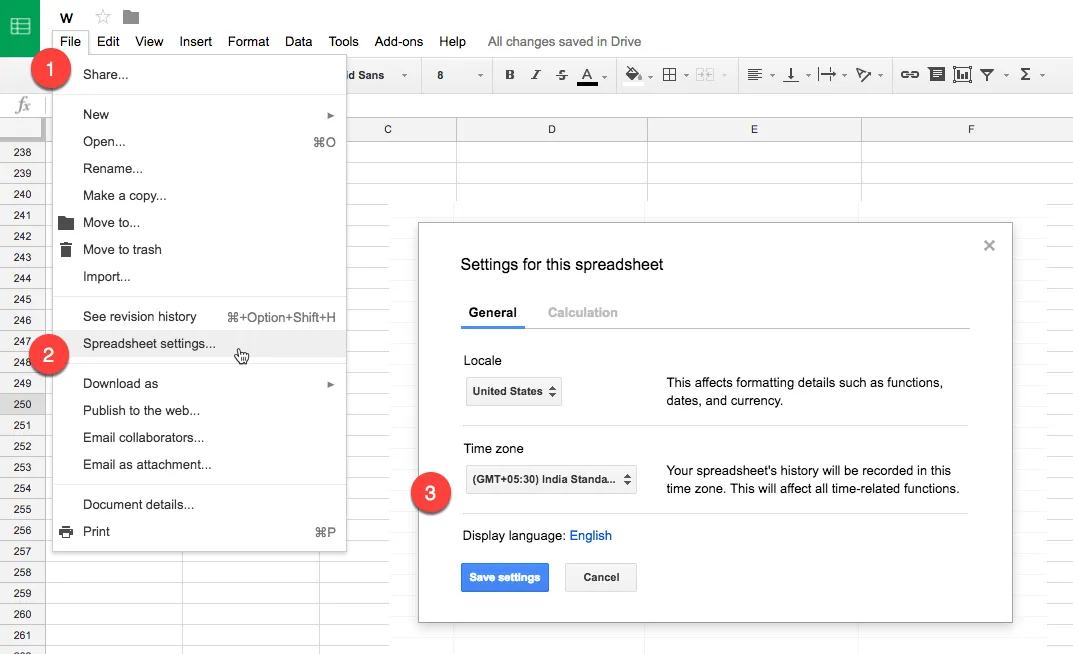The height and width of the screenshot is (654, 1073).
Task: Open the Download as submenu
Action: click(120, 383)
